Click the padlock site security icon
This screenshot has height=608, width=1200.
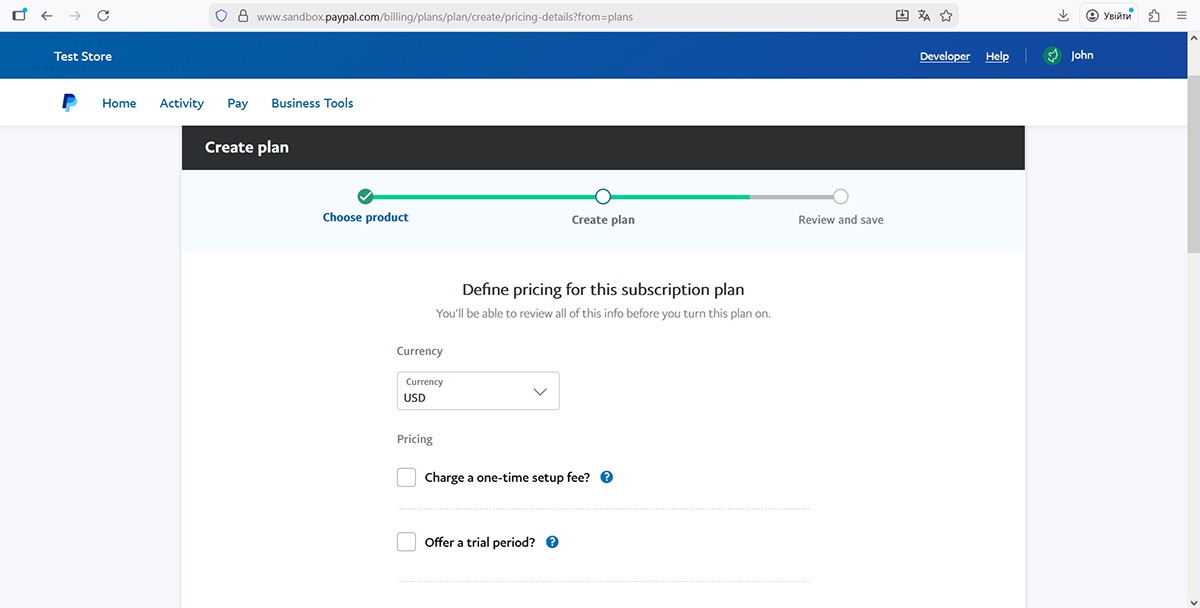point(242,16)
